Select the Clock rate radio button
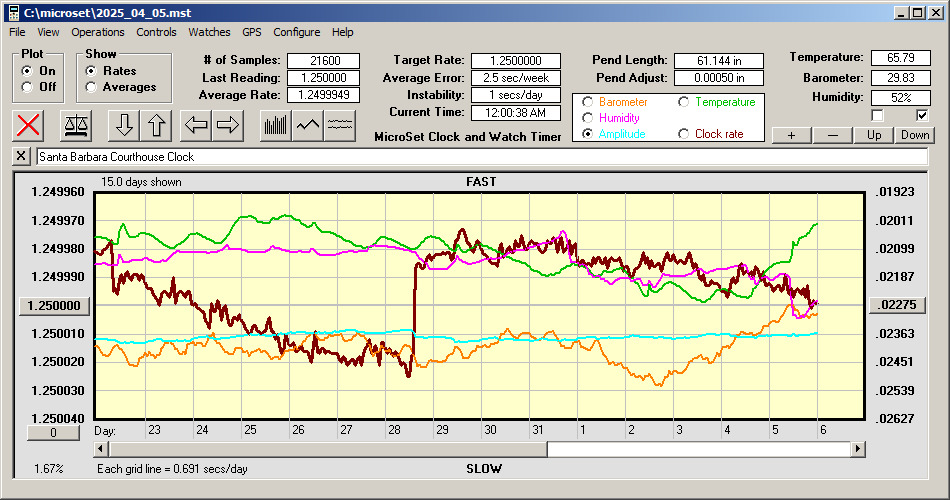The image size is (950, 500). pos(684,134)
